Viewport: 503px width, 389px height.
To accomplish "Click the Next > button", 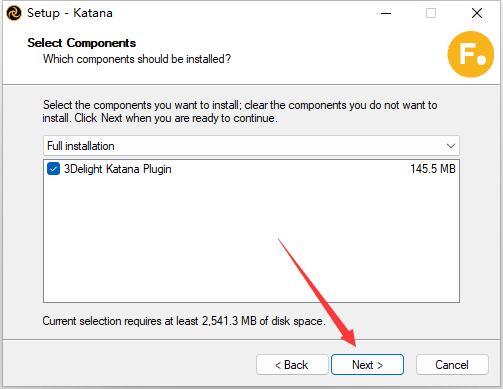I will [x=367, y=365].
